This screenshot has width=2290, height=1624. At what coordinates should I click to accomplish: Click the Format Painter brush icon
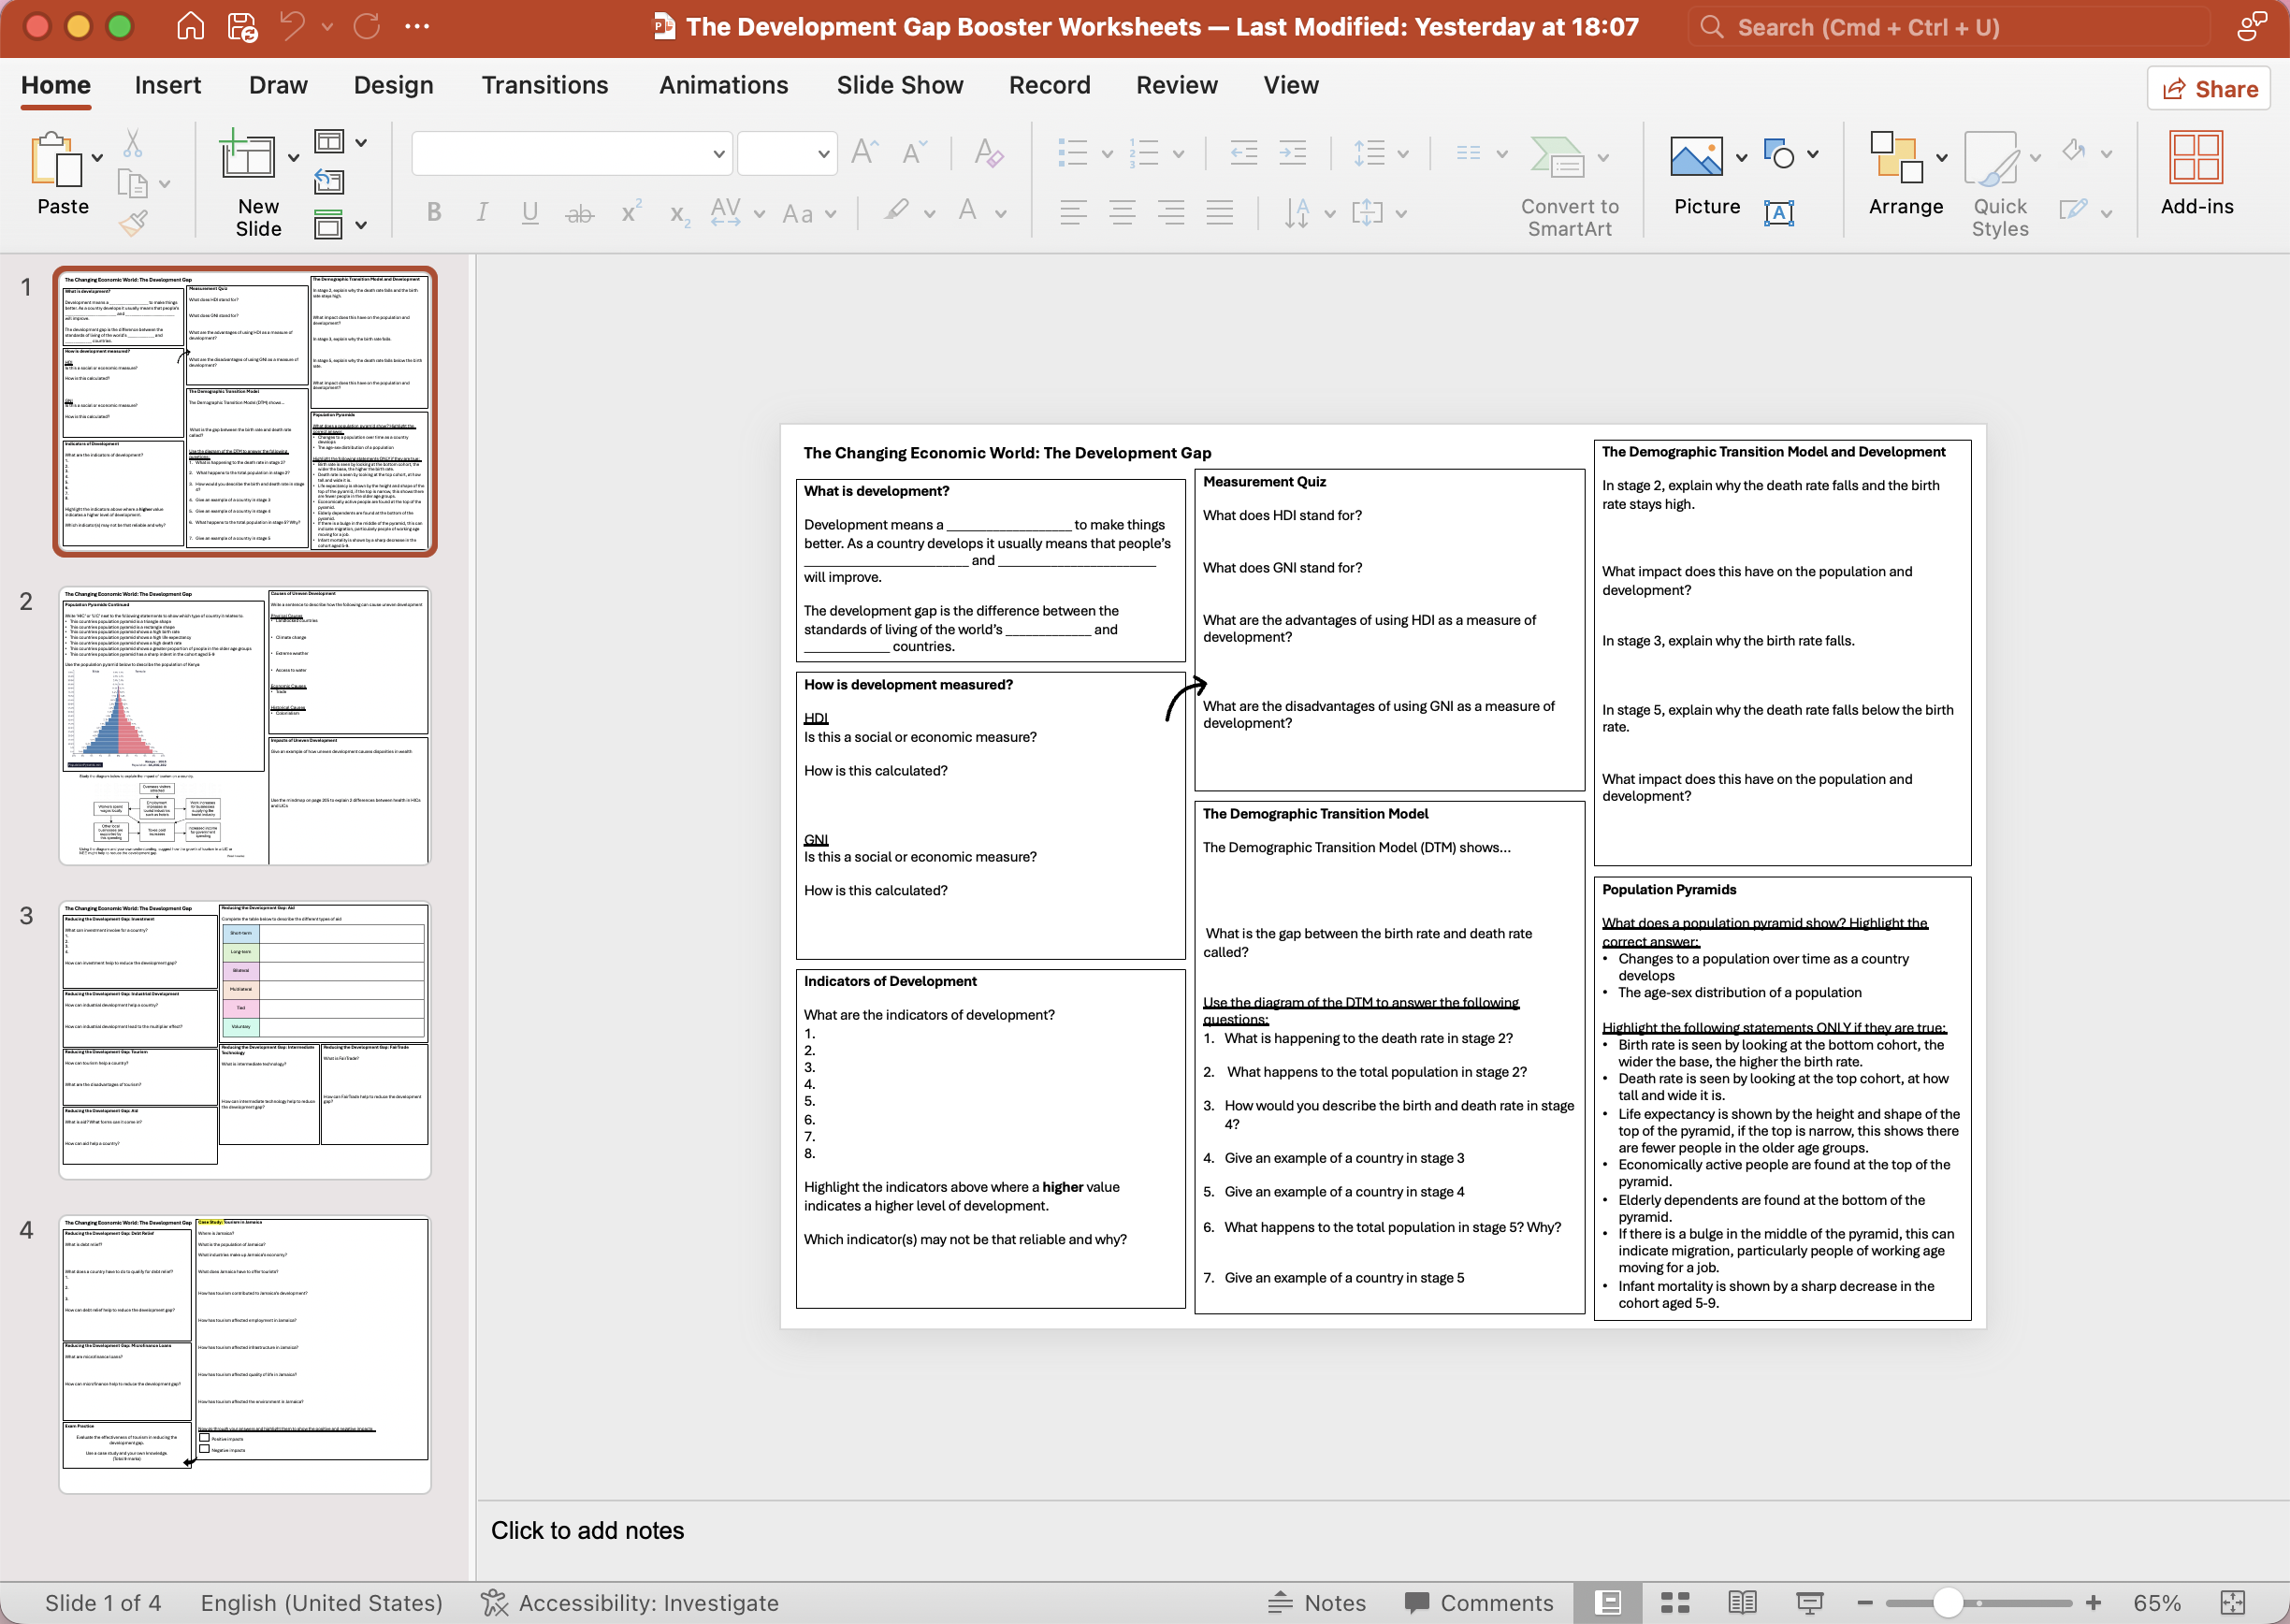pyautogui.click(x=134, y=224)
